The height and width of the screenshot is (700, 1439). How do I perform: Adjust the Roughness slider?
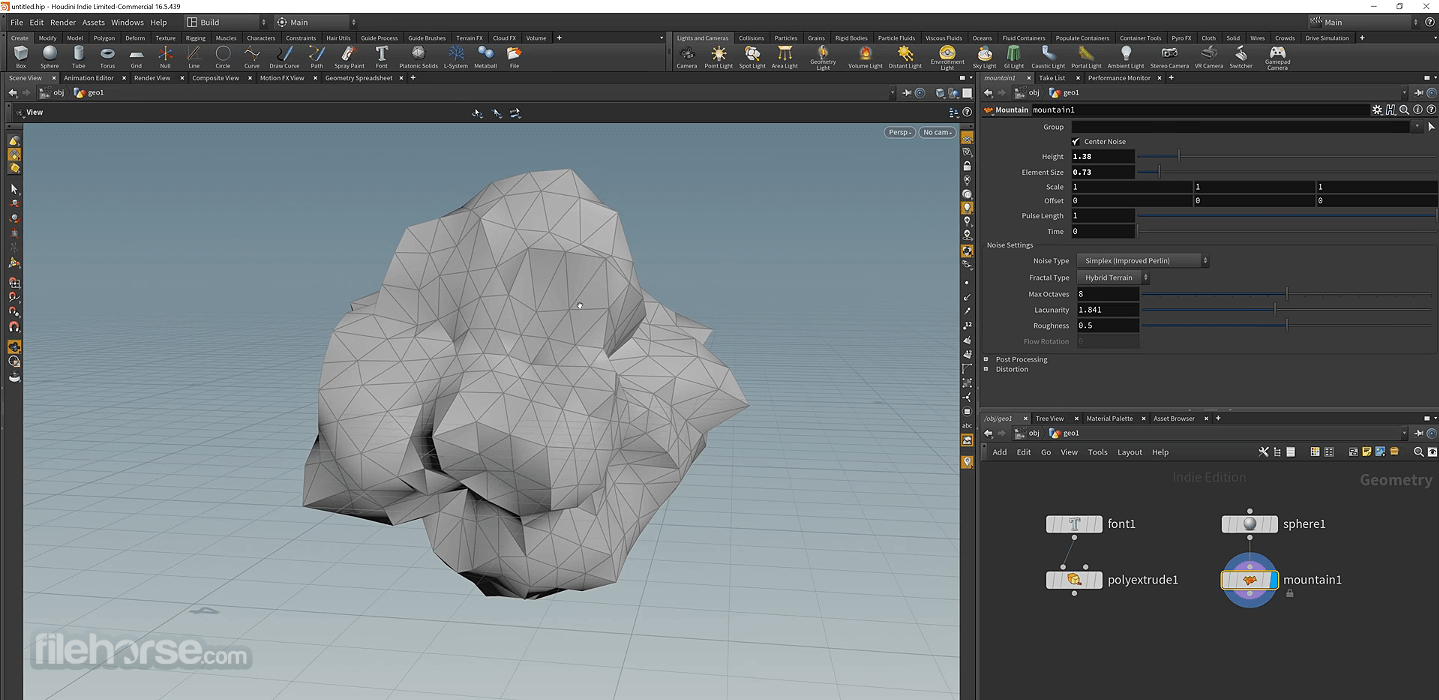1286,325
